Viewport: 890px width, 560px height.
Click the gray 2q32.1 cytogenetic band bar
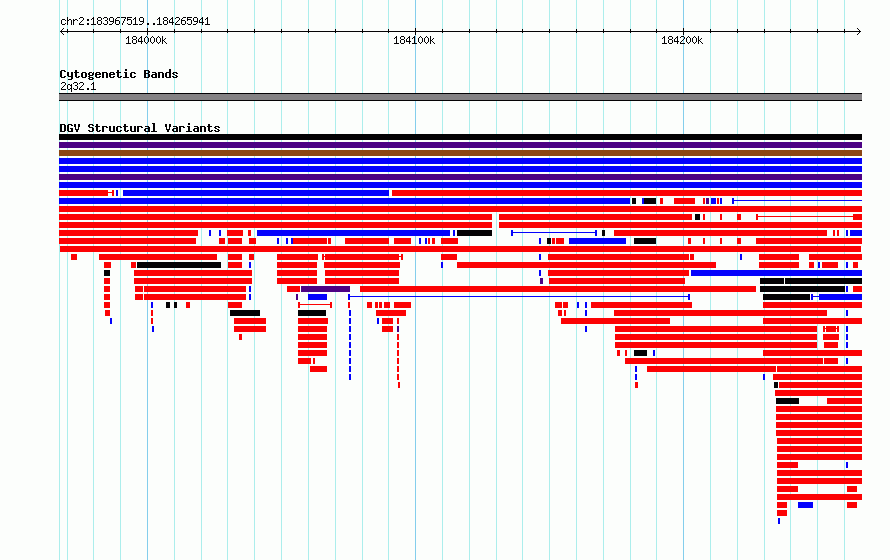(460, 97)
